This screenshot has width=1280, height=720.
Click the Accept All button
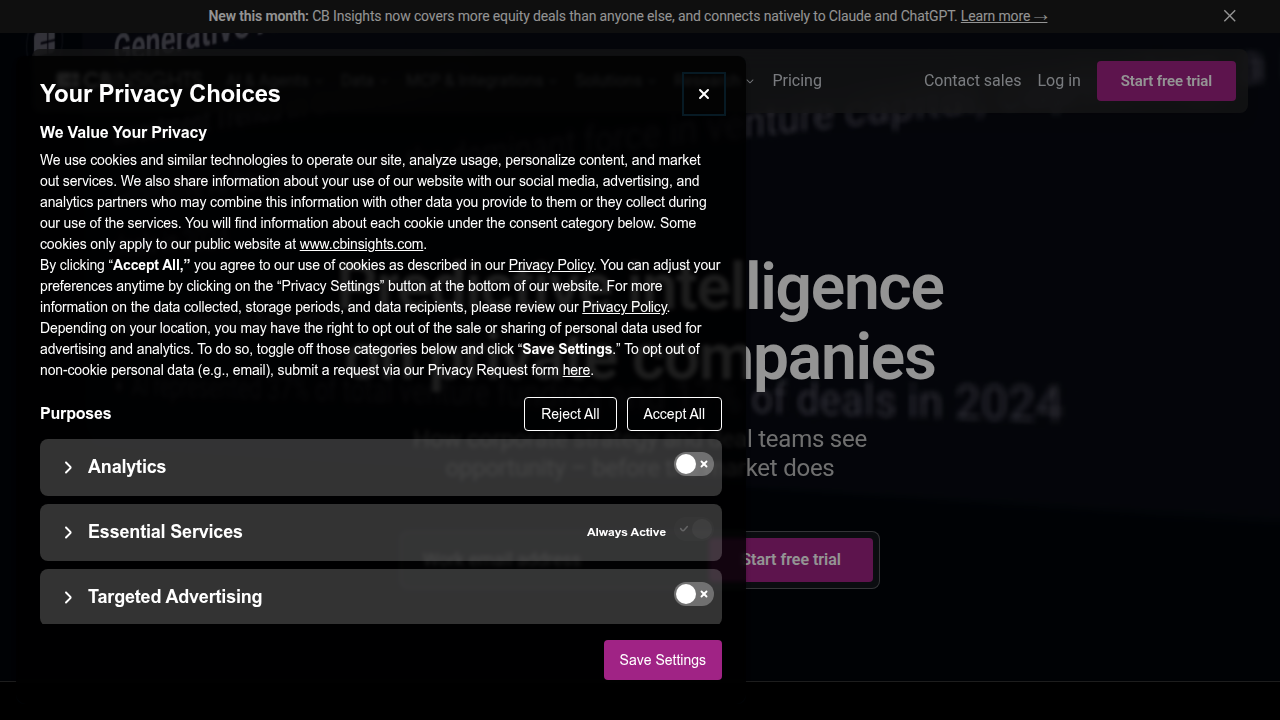click(674, 414)
